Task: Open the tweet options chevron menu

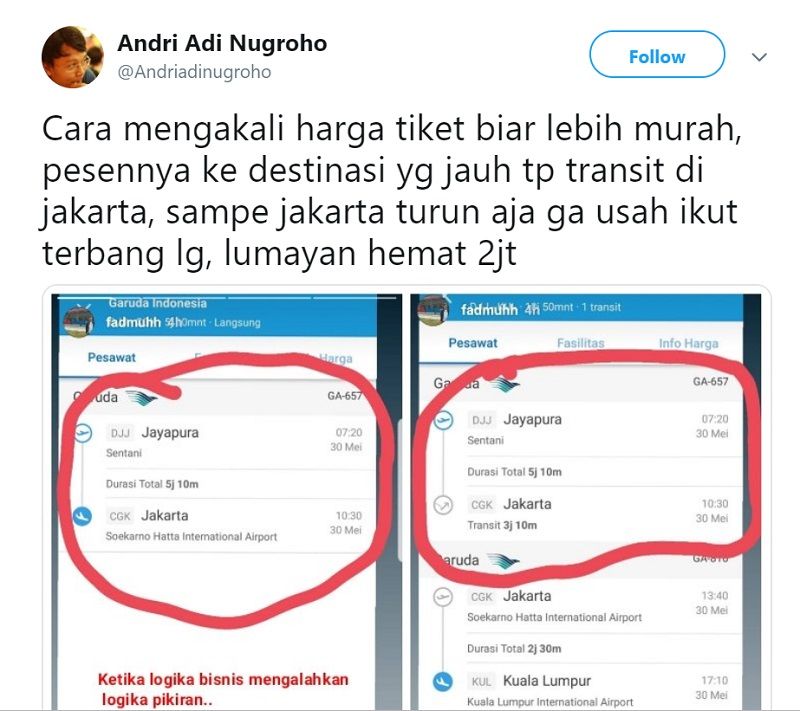Action: pos(759,57)
